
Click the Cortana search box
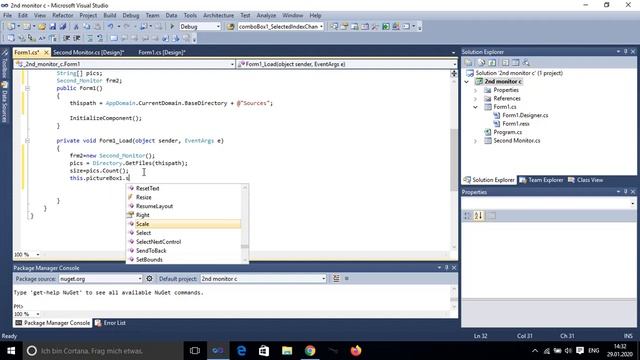click(x=103, y=351)
